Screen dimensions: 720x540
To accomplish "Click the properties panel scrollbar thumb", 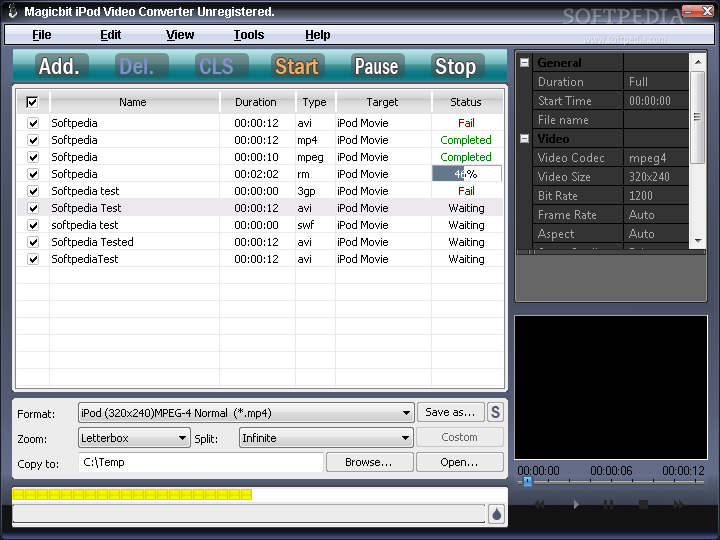I will click(698, 117).
